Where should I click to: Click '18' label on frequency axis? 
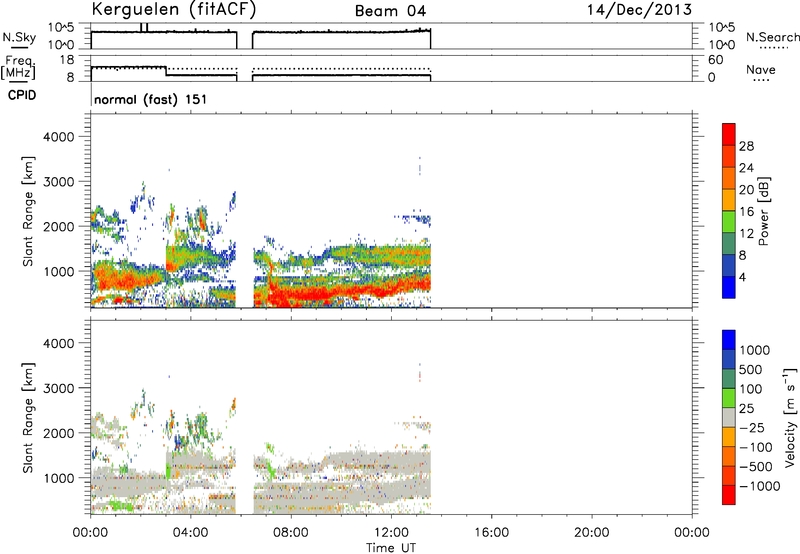pos(67,60)
